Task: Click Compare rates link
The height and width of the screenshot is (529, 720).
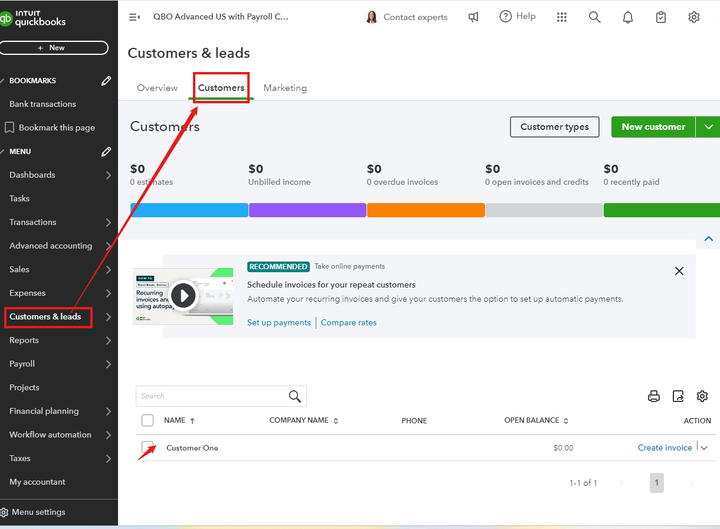Action: (349, 323)
